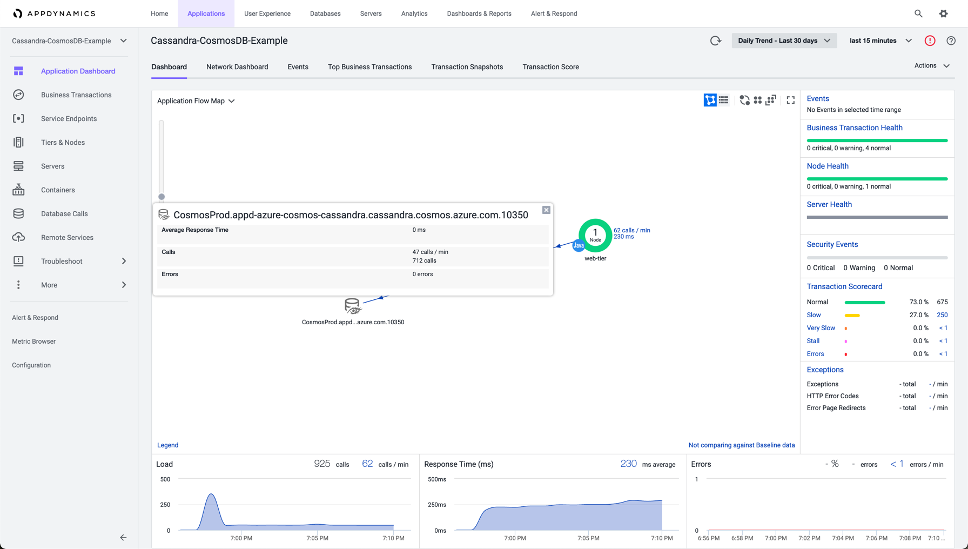This screenshot has width=968, height=549.
Task: Click the AppDynamics logo
Action: click(54, 14)
